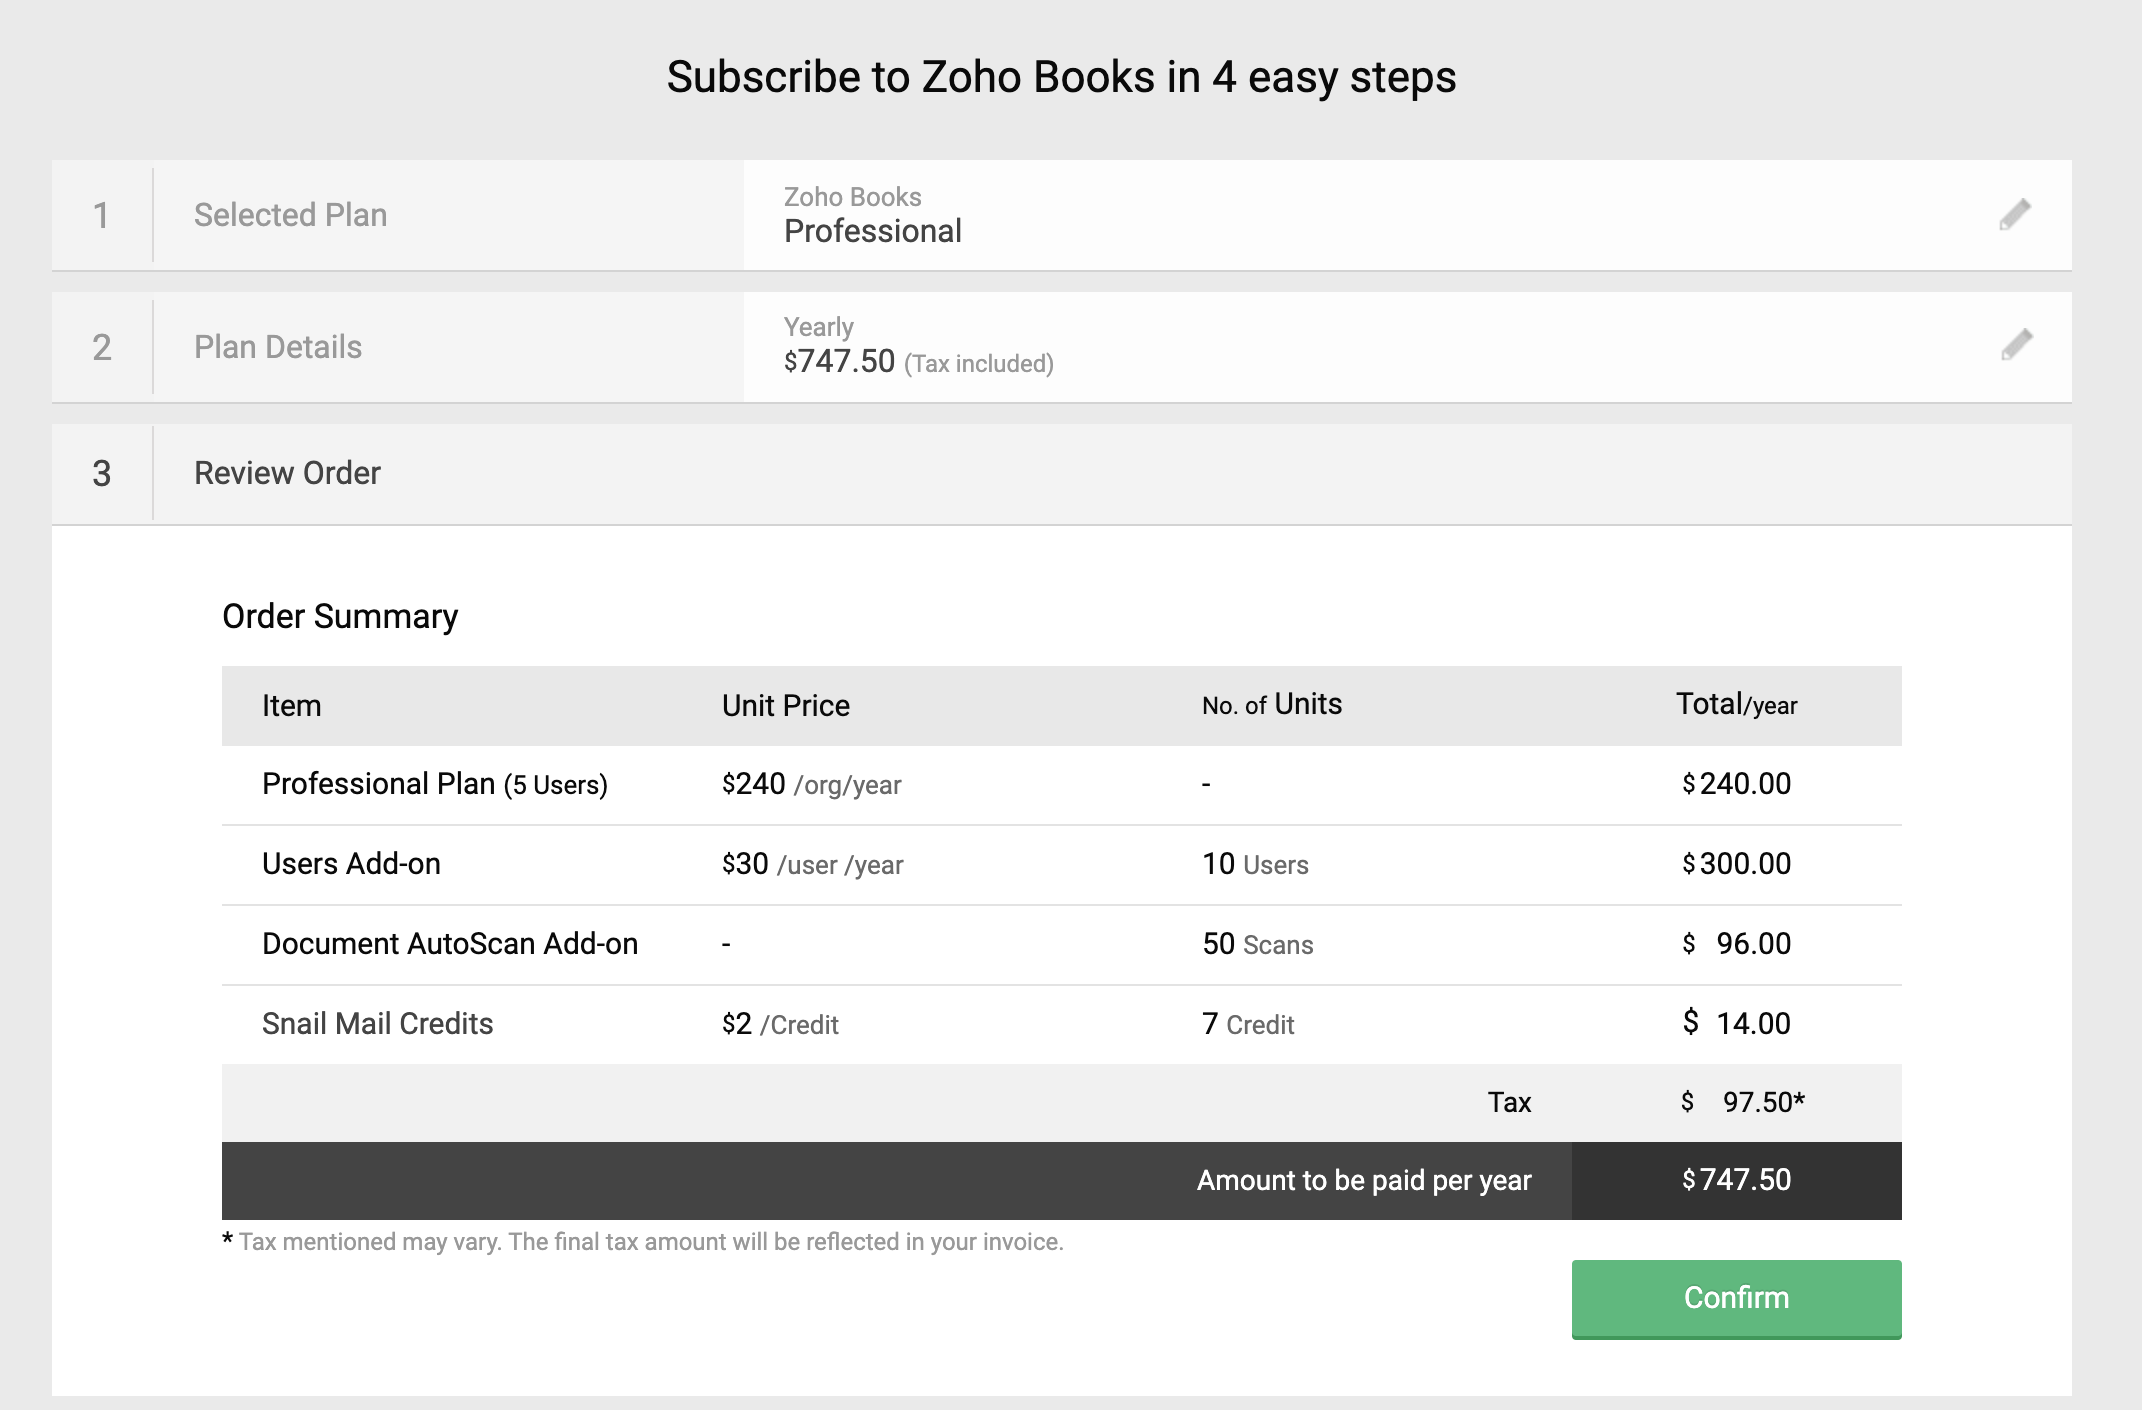Select step number 2 indicator
2142x1410 pixels.
pyautogui.click(x=101, y=347)
